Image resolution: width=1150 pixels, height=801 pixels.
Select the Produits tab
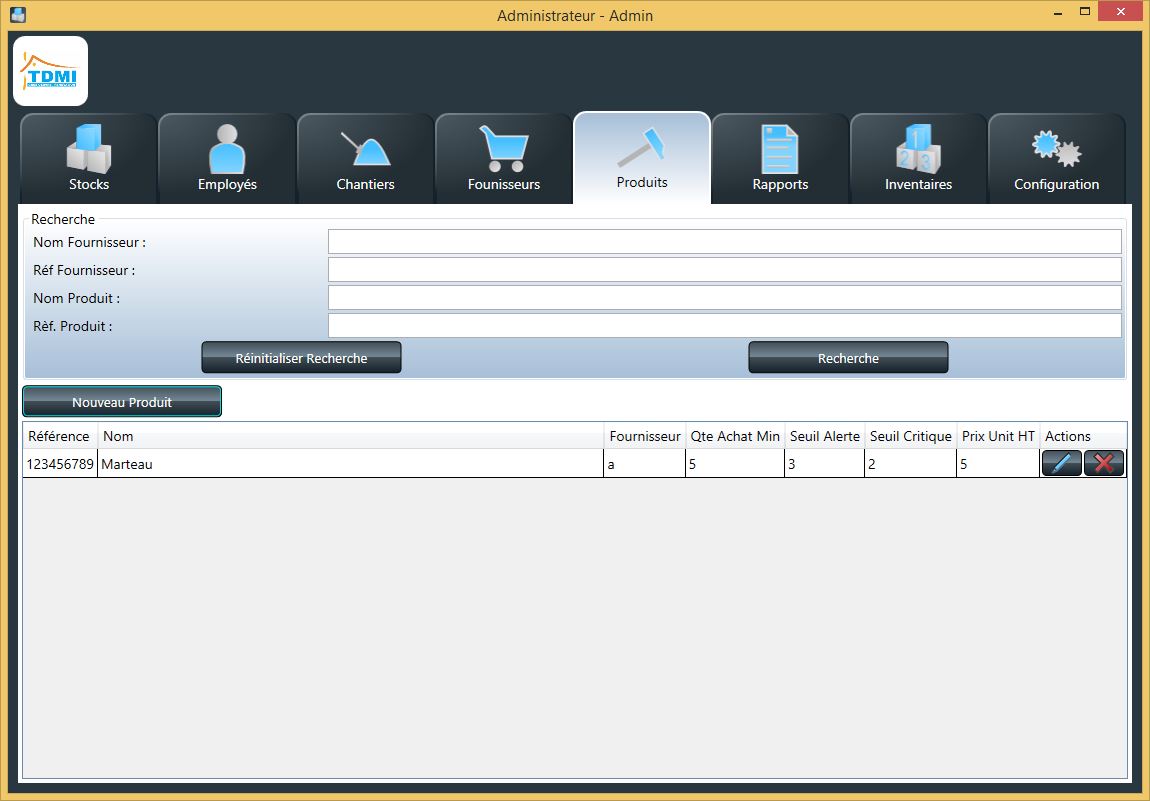[642, 158]
